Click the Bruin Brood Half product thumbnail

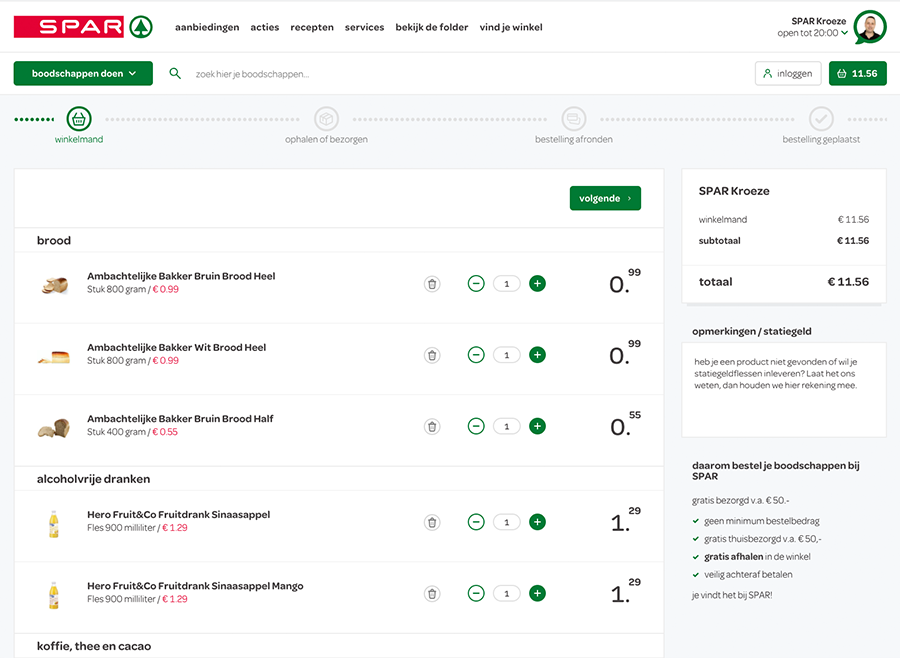pos(54,428)
